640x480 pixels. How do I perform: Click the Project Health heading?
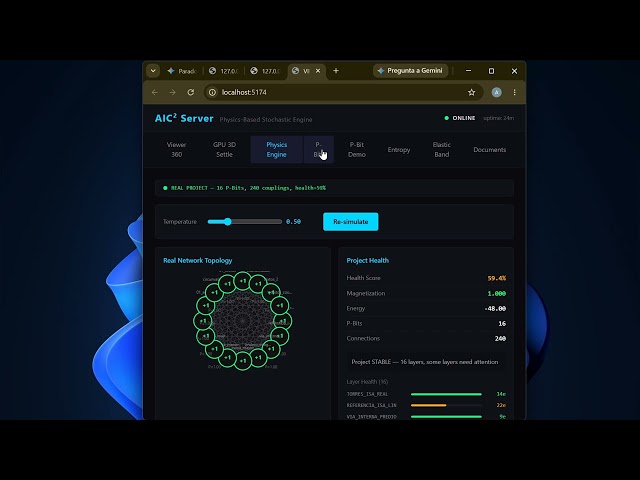click(x=367, y=260)
